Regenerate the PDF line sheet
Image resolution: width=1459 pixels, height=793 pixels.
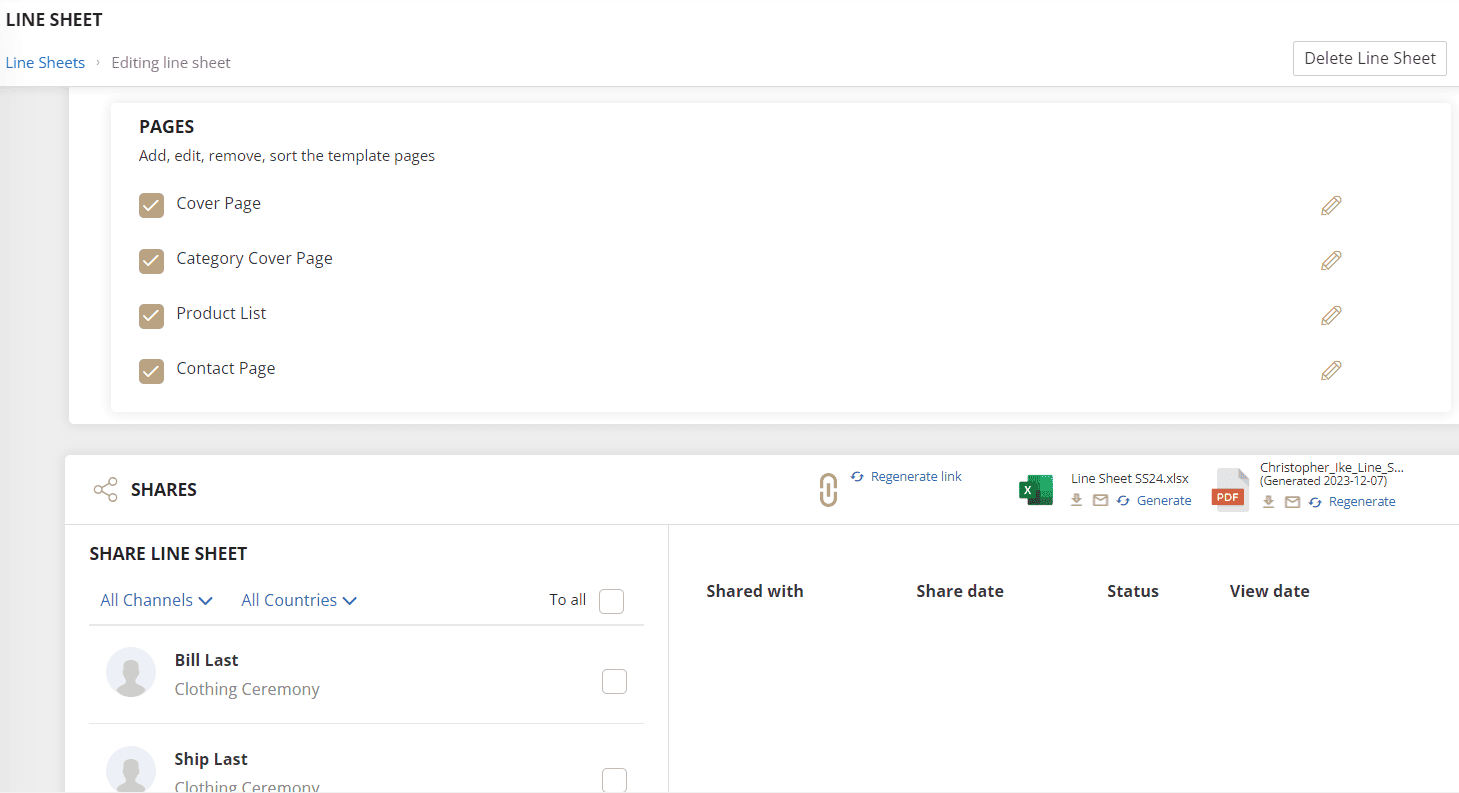[1352, 501]
